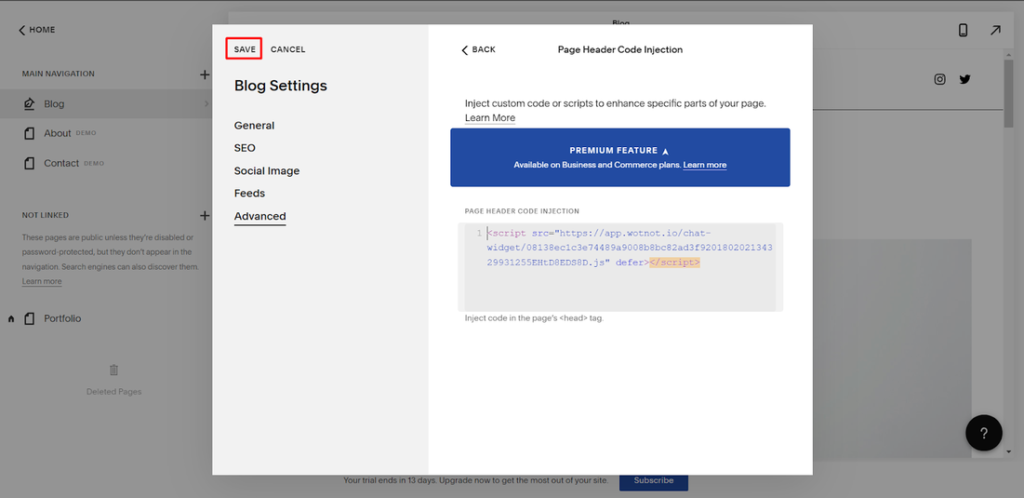Viewport: 1024px width, 498px height.
Task: Open the mobile device preview icon
Action: point(963,30)
